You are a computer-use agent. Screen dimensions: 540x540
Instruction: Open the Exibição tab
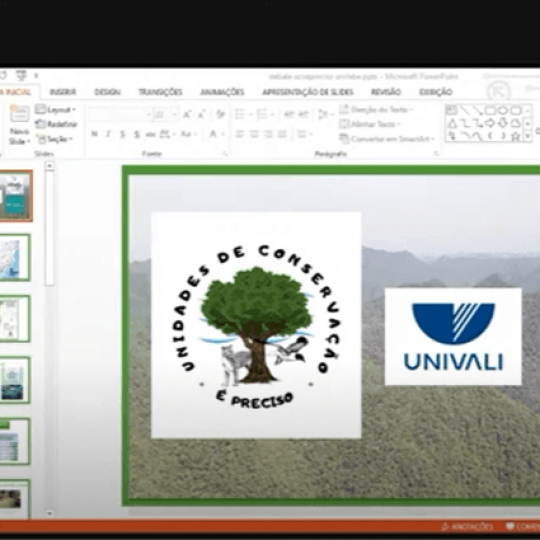tap(436, 92)
